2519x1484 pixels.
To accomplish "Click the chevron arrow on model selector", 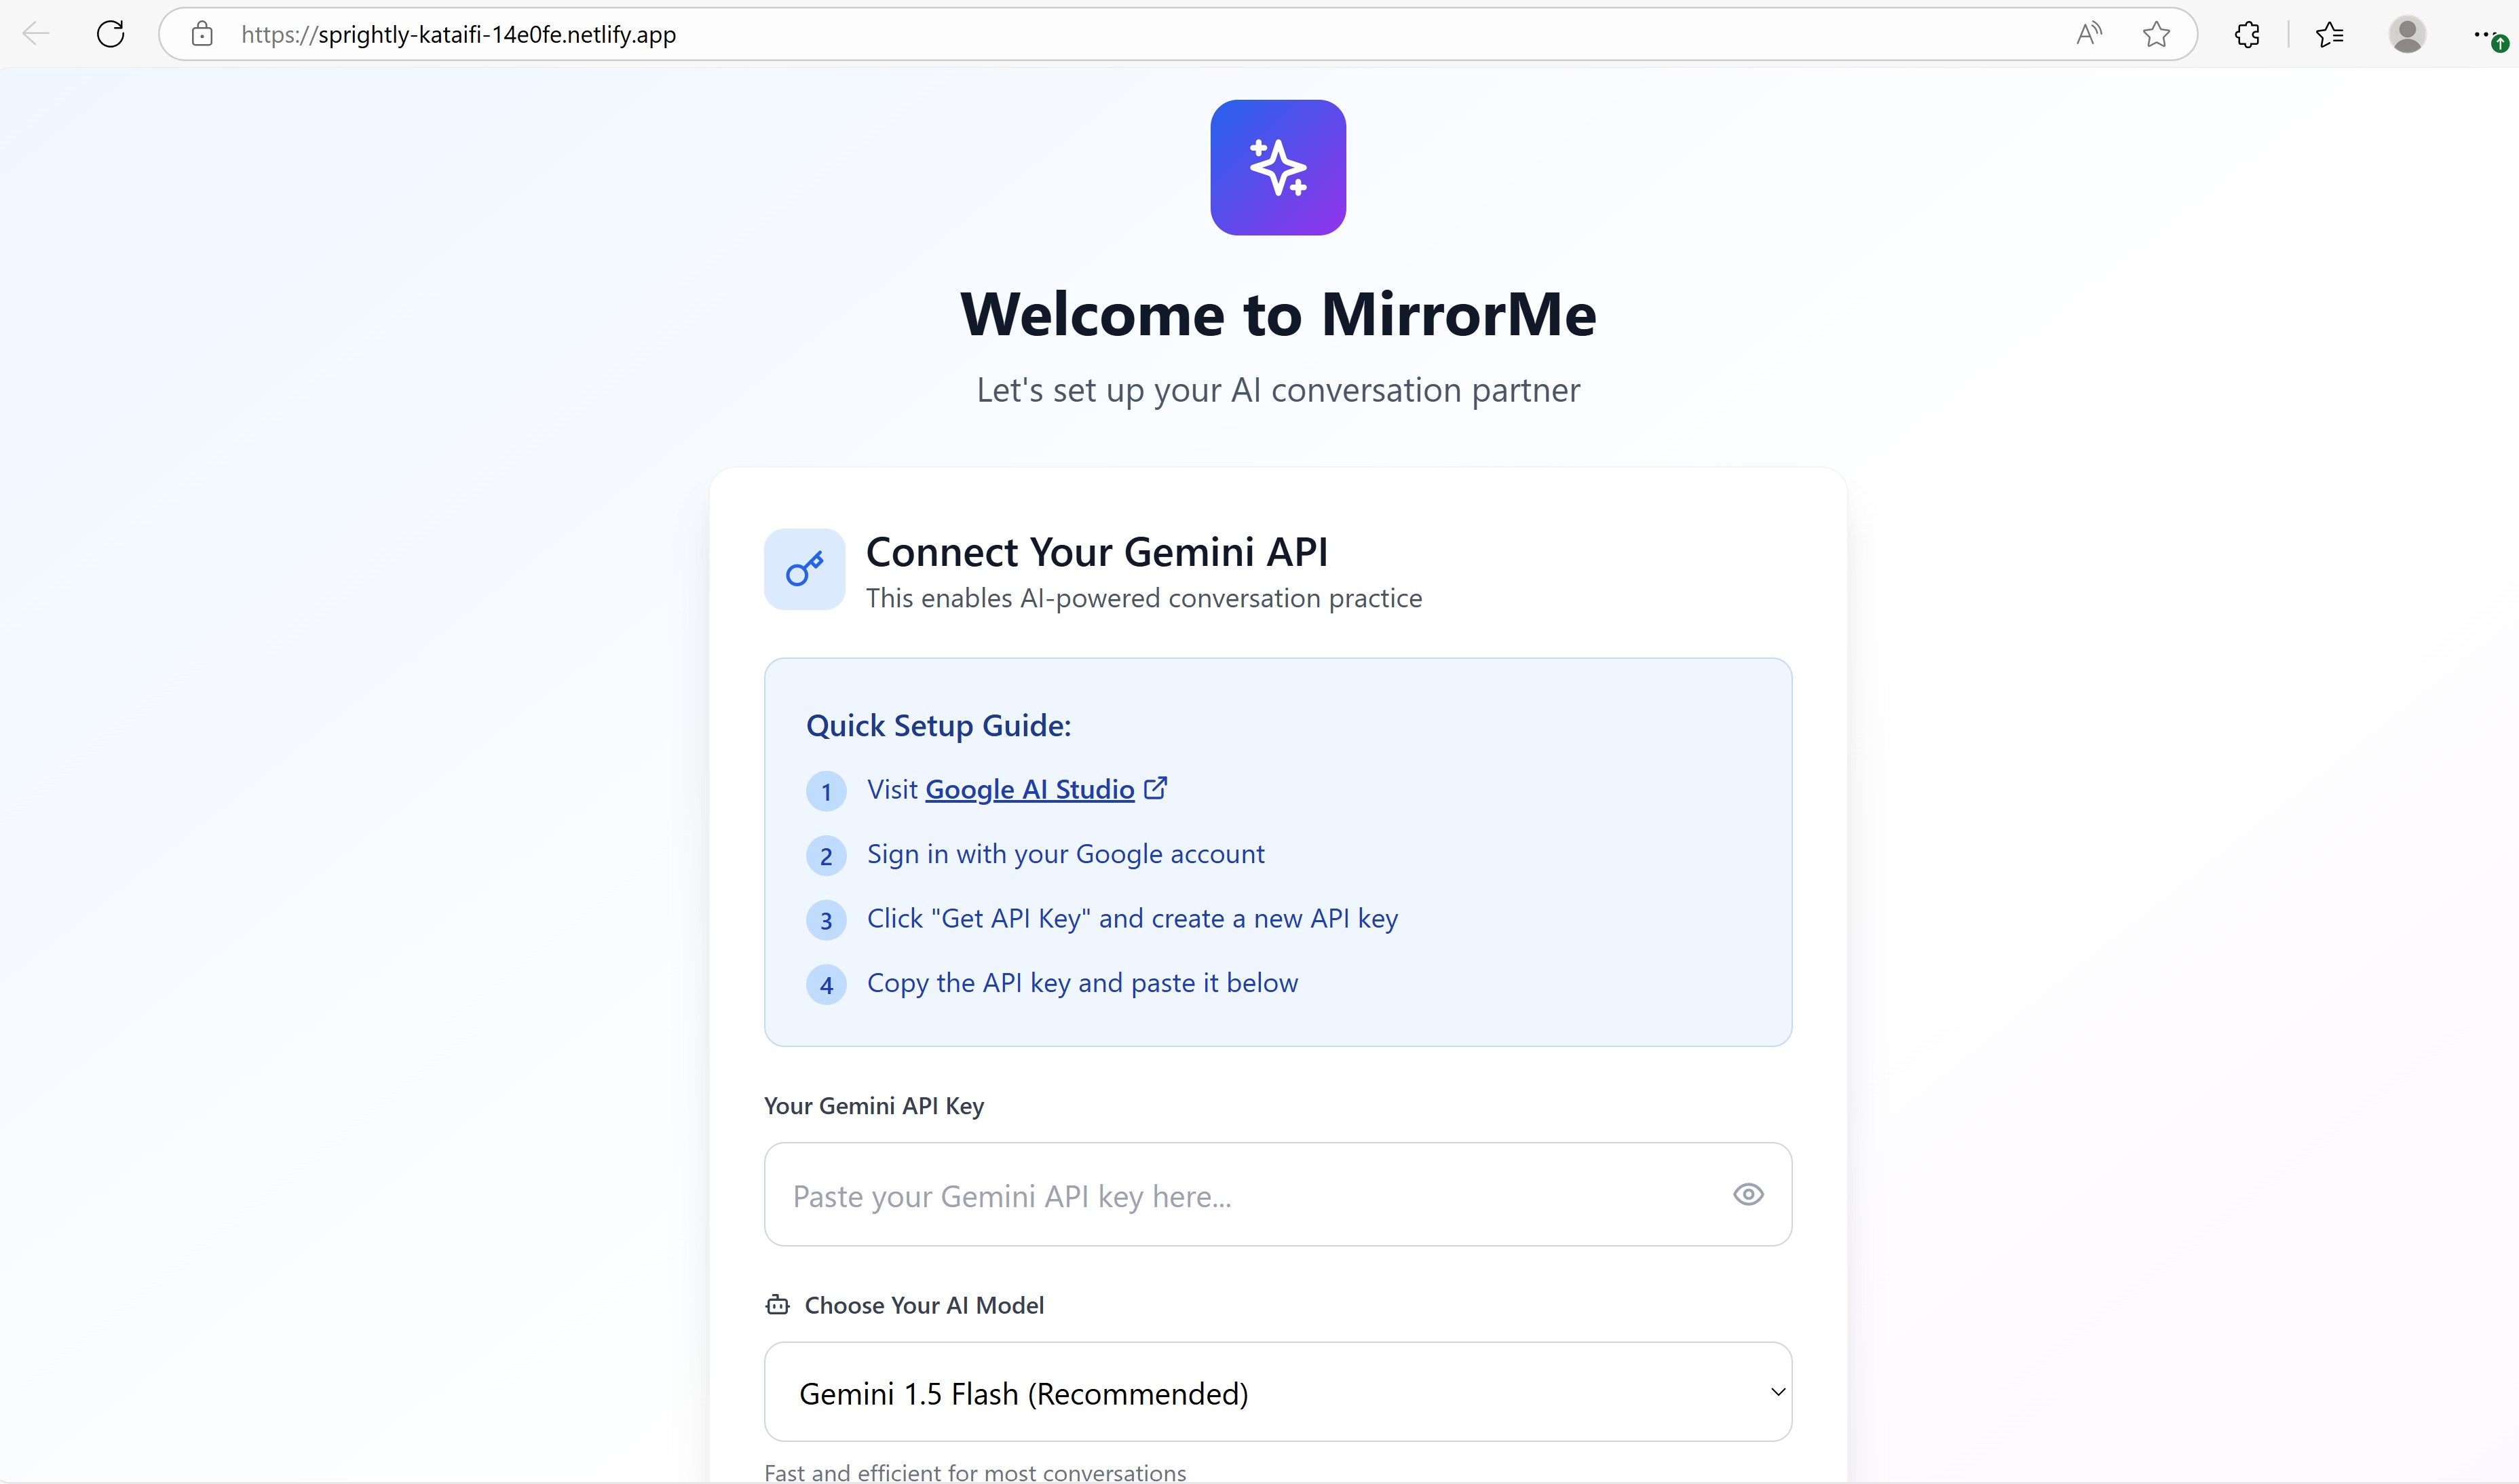I will pos(1777,1392).
